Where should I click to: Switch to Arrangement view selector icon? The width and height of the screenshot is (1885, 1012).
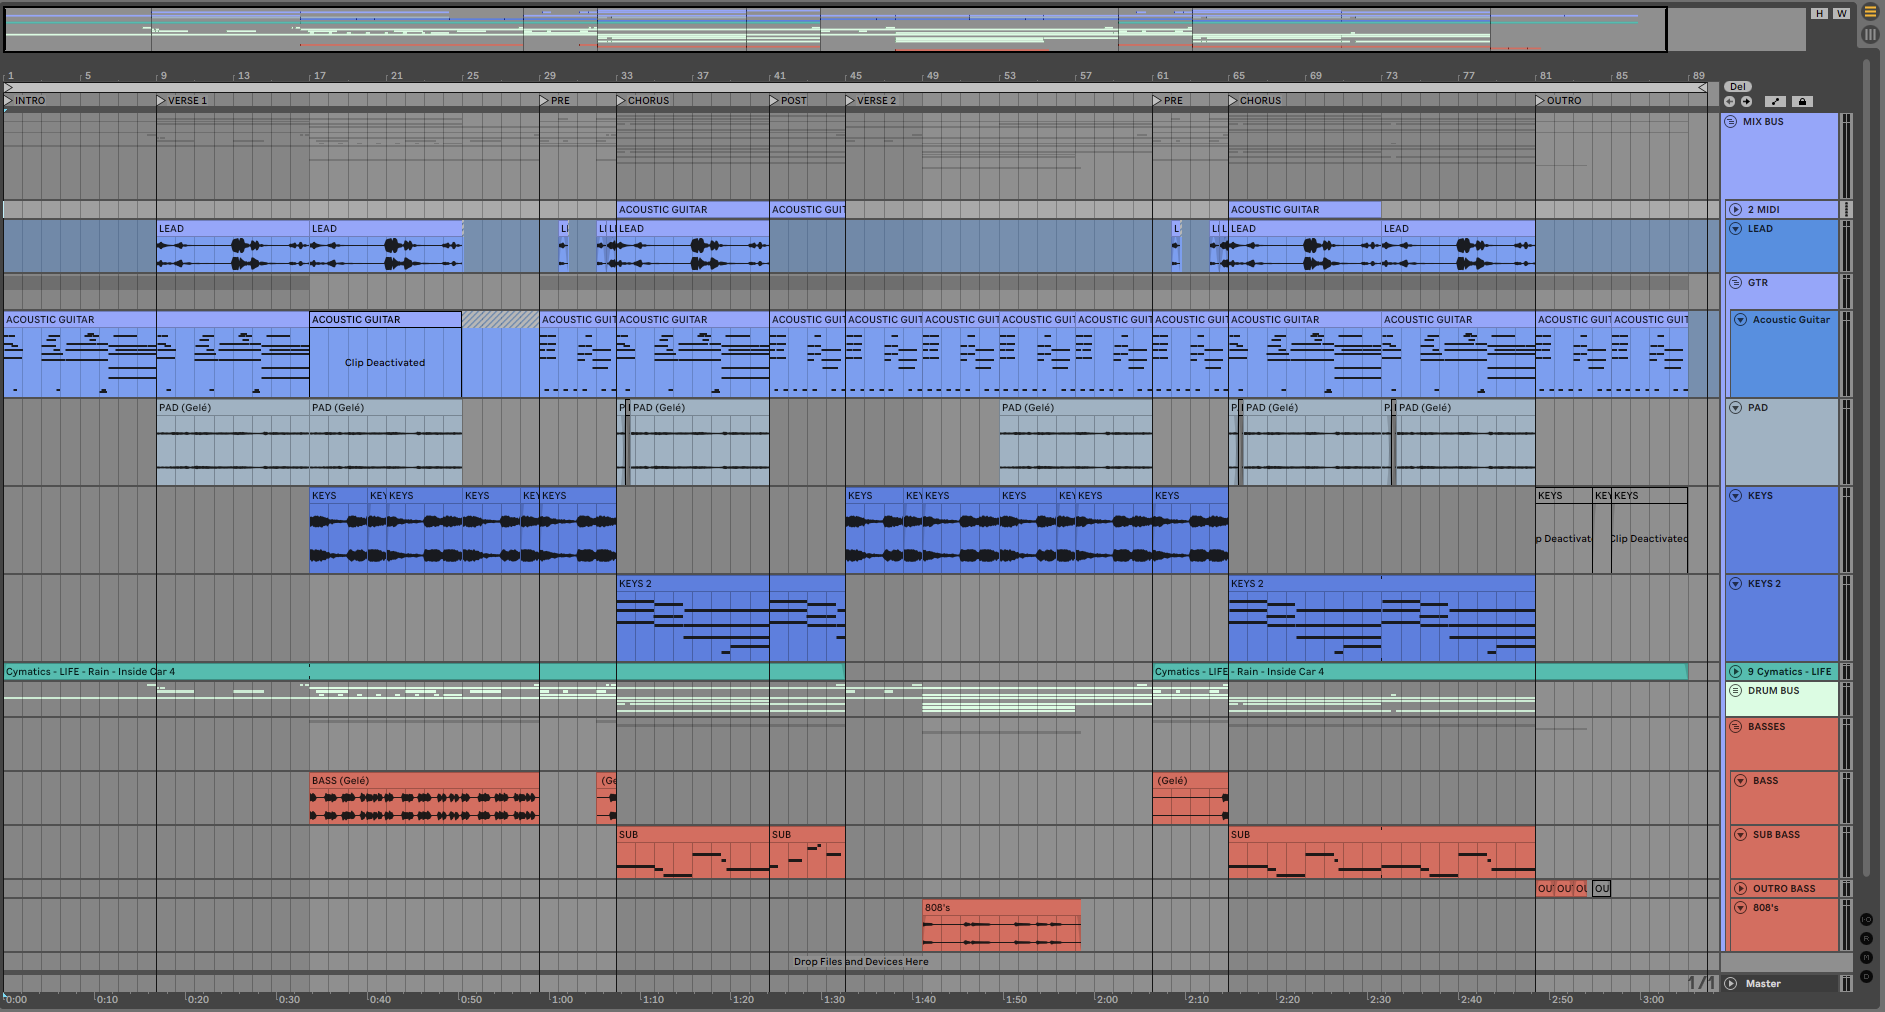[x=1870, y=12]
